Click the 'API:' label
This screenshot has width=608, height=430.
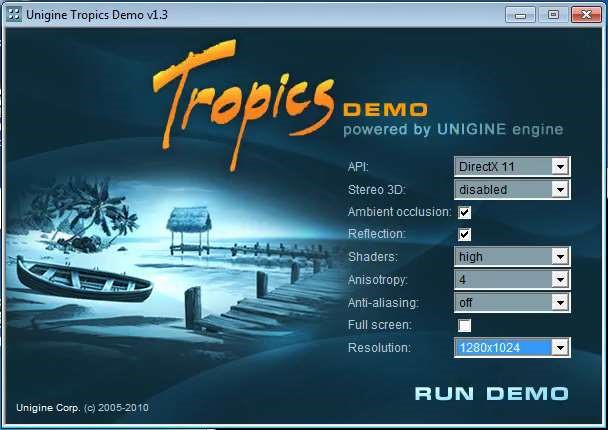pos(358,167)
